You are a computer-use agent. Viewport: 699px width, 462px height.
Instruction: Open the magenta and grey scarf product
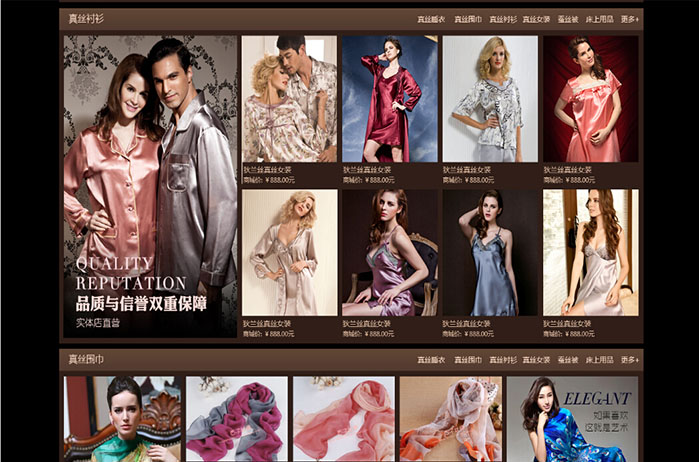(236, 418)
